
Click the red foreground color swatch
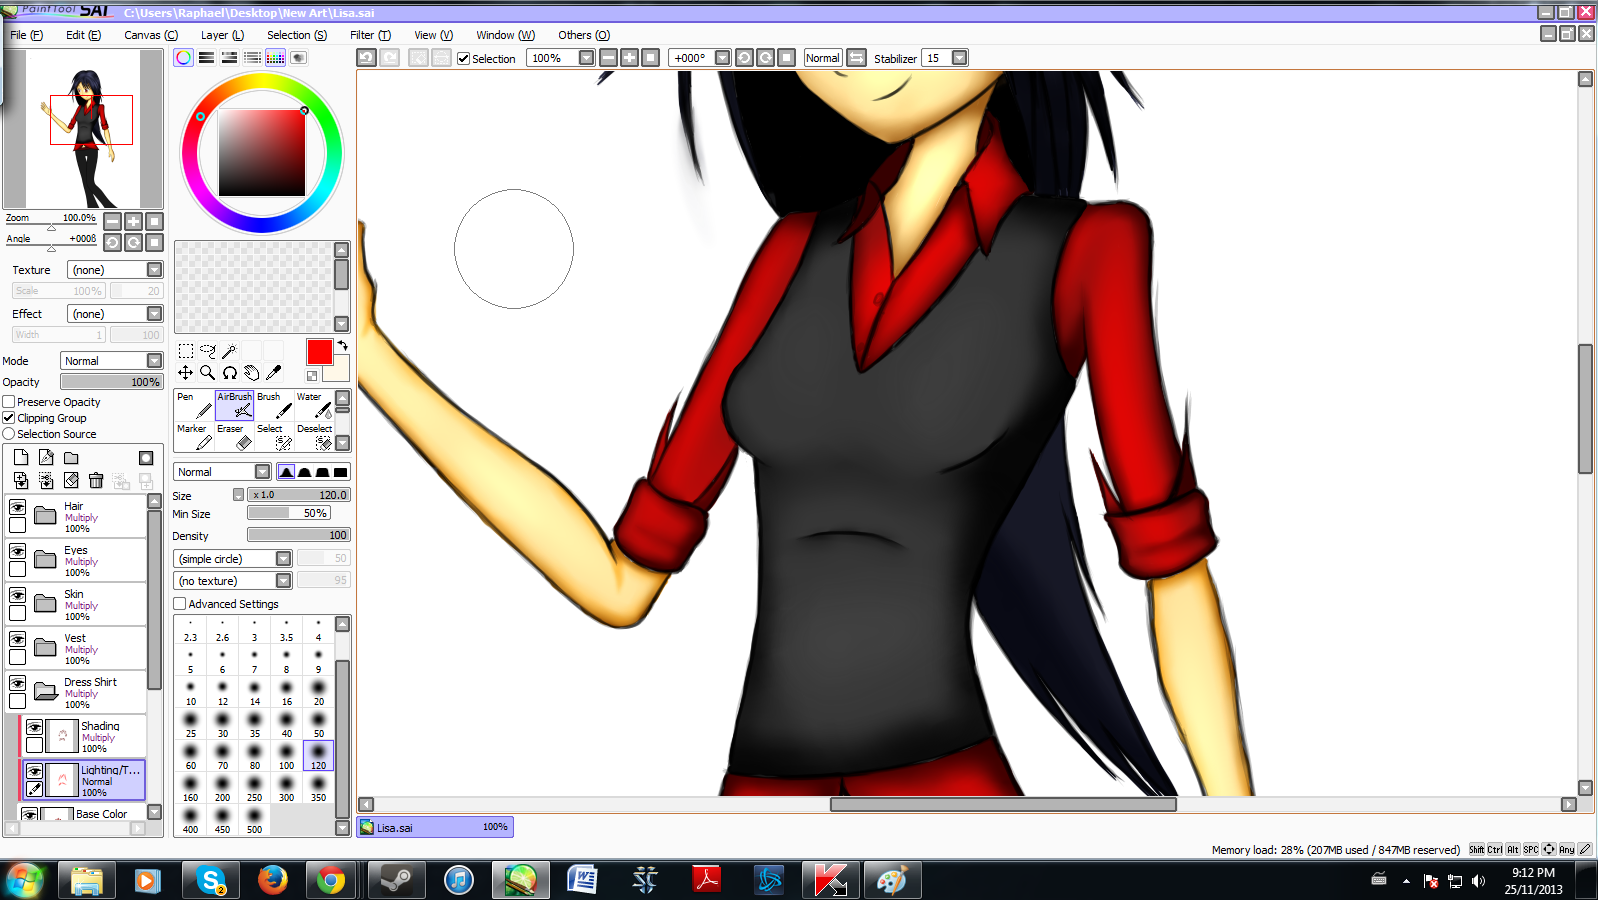click(319, 352)
